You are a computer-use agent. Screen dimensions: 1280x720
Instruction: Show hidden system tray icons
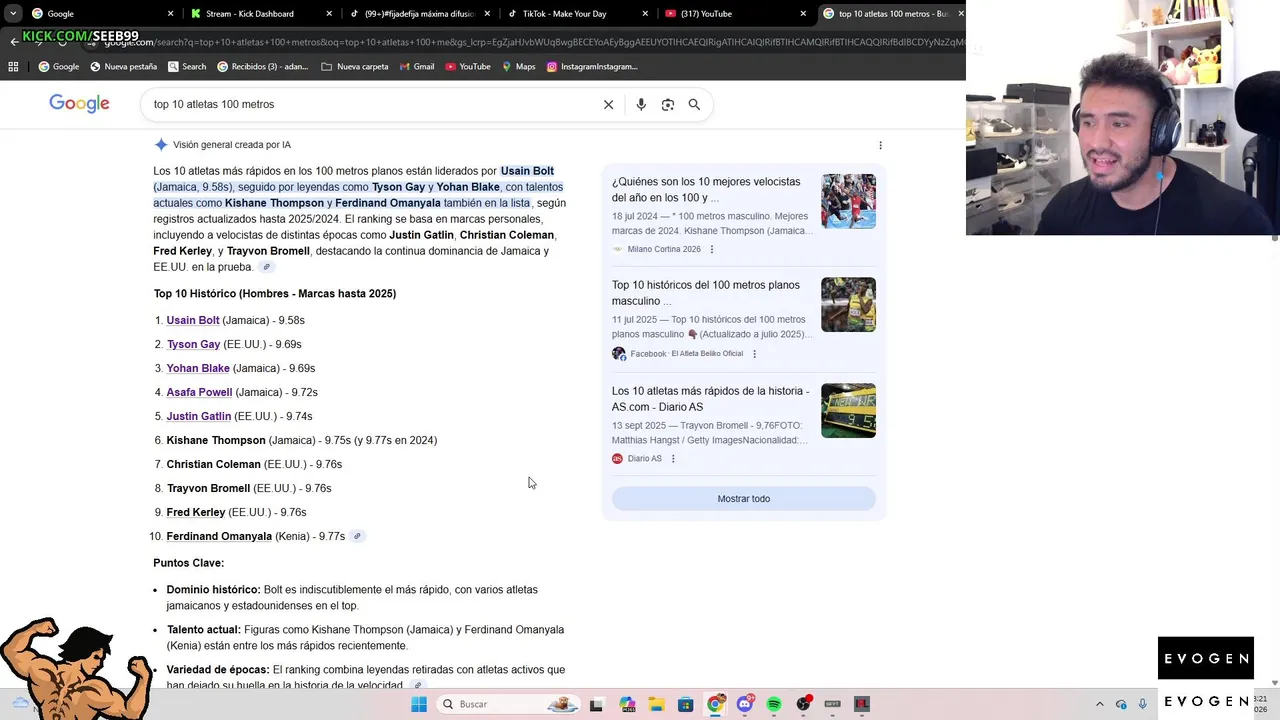coord(1100,704)
